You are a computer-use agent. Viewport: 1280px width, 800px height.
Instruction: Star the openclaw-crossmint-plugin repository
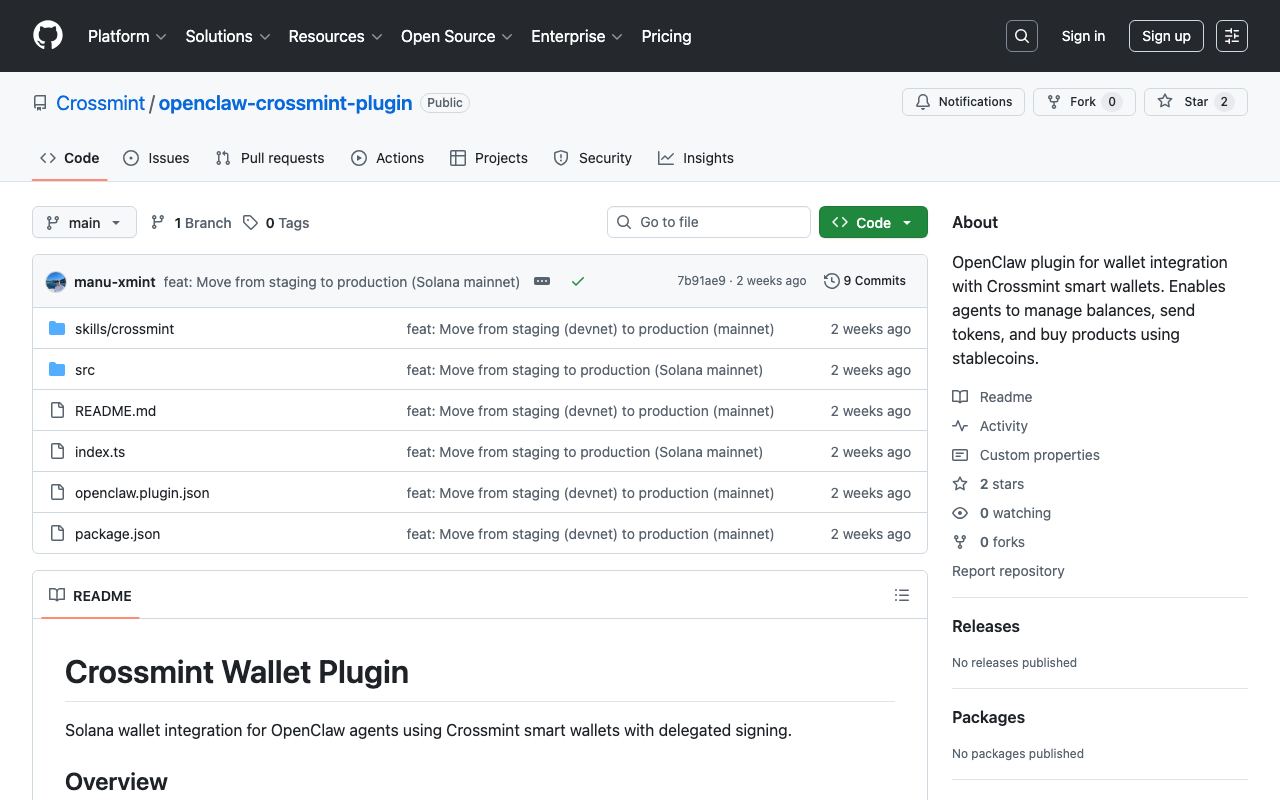click(1195, 101)
